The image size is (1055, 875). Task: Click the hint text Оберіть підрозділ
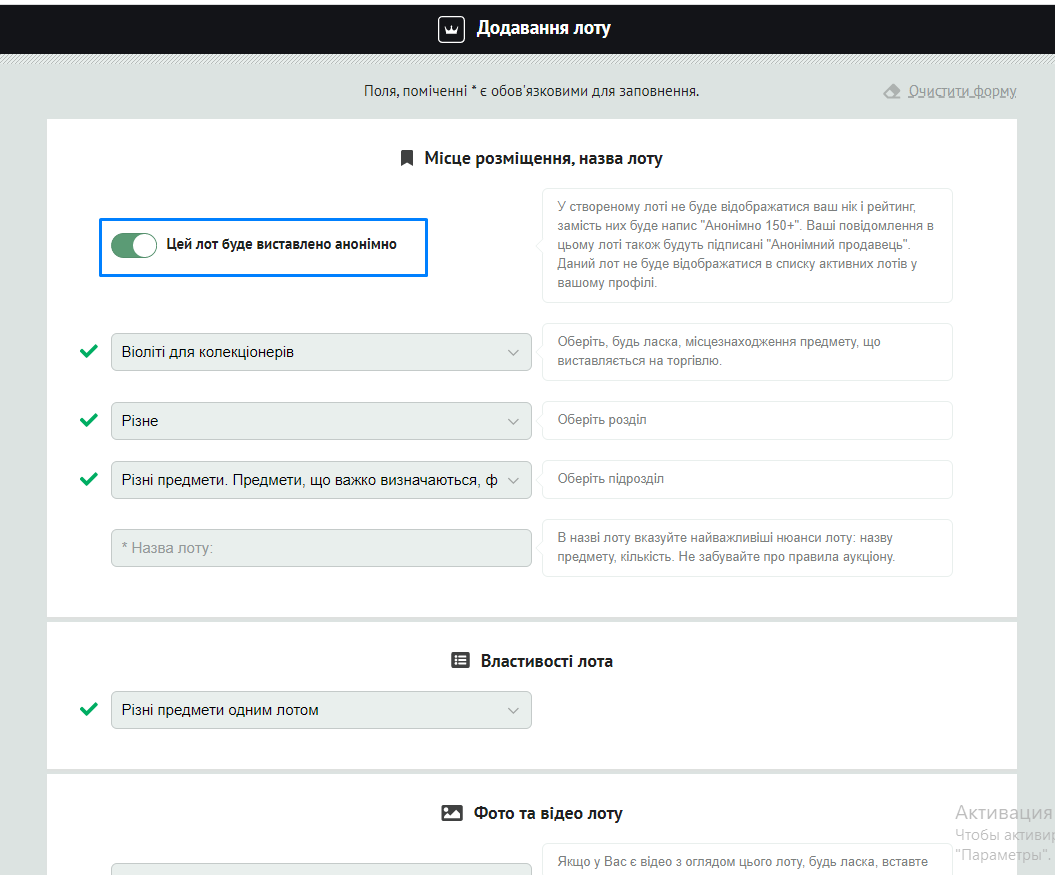point(610,479)
